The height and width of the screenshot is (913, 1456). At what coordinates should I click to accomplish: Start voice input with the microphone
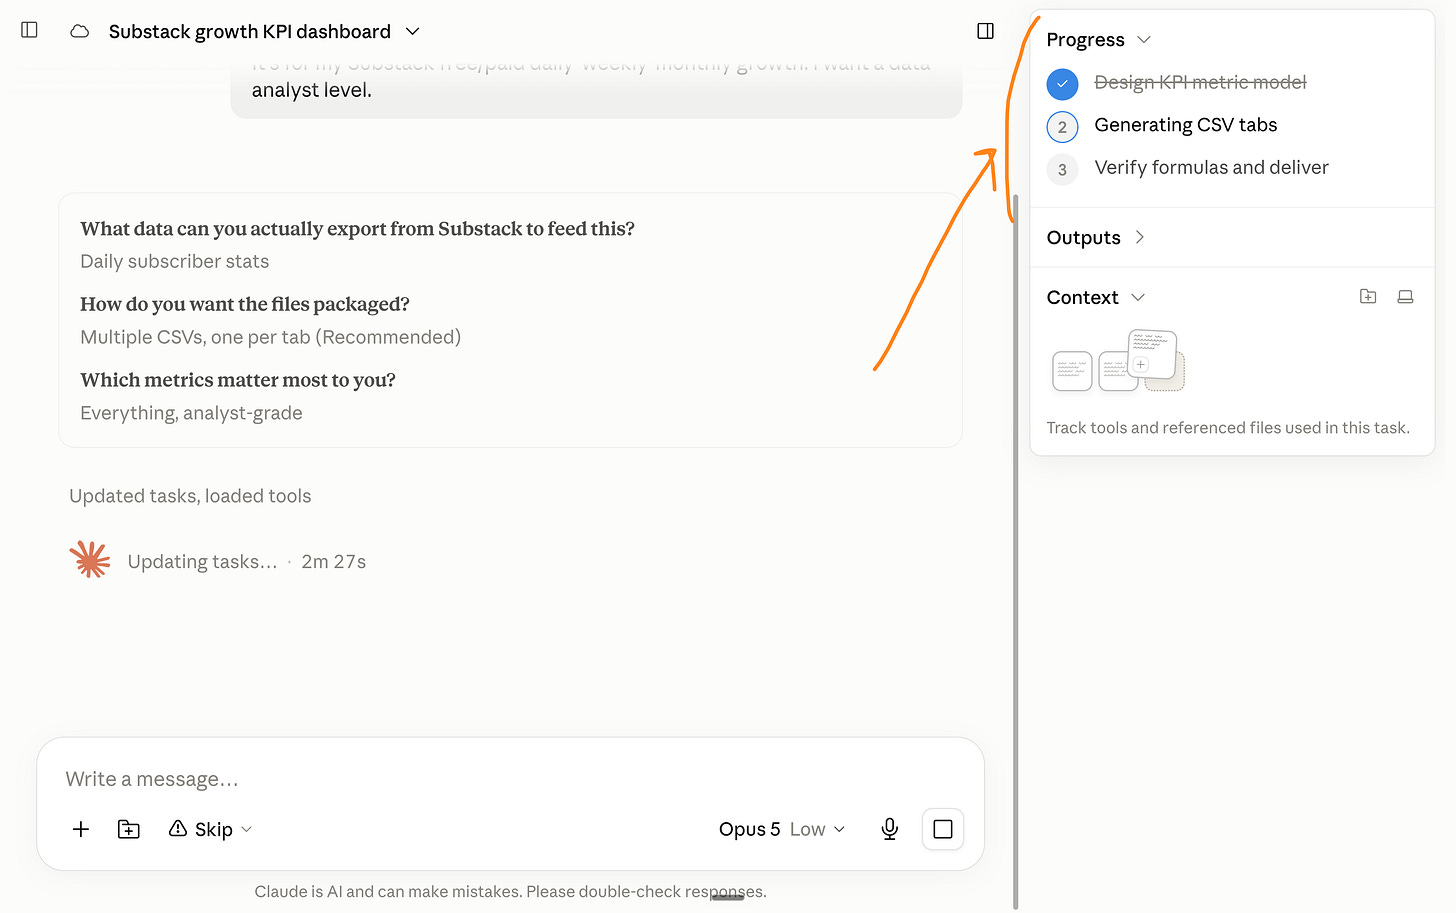tap(890, 829)
